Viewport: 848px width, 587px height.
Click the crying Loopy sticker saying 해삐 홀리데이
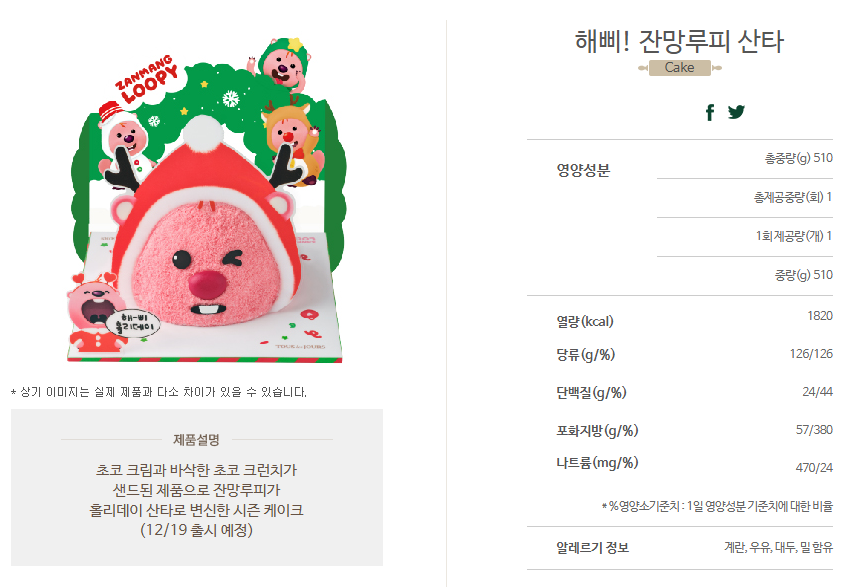[x=112, y=315]
